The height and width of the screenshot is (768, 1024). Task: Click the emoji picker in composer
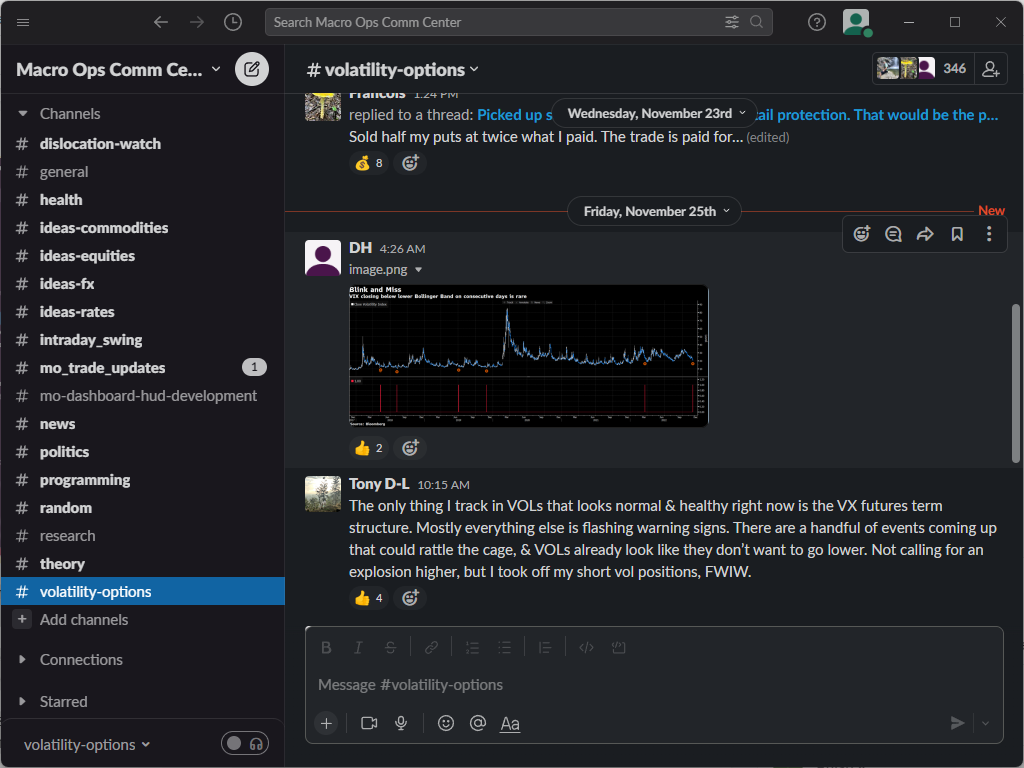(x=446, y=723)
